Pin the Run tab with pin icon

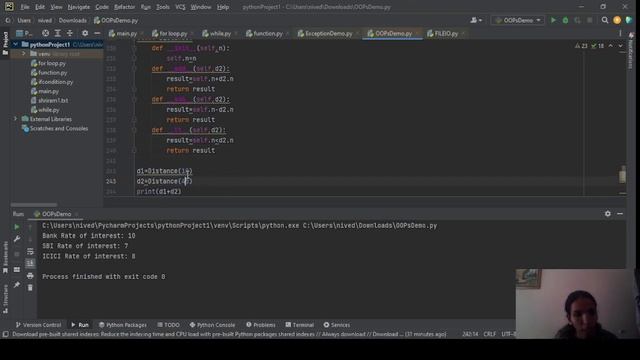coord(17,284)
